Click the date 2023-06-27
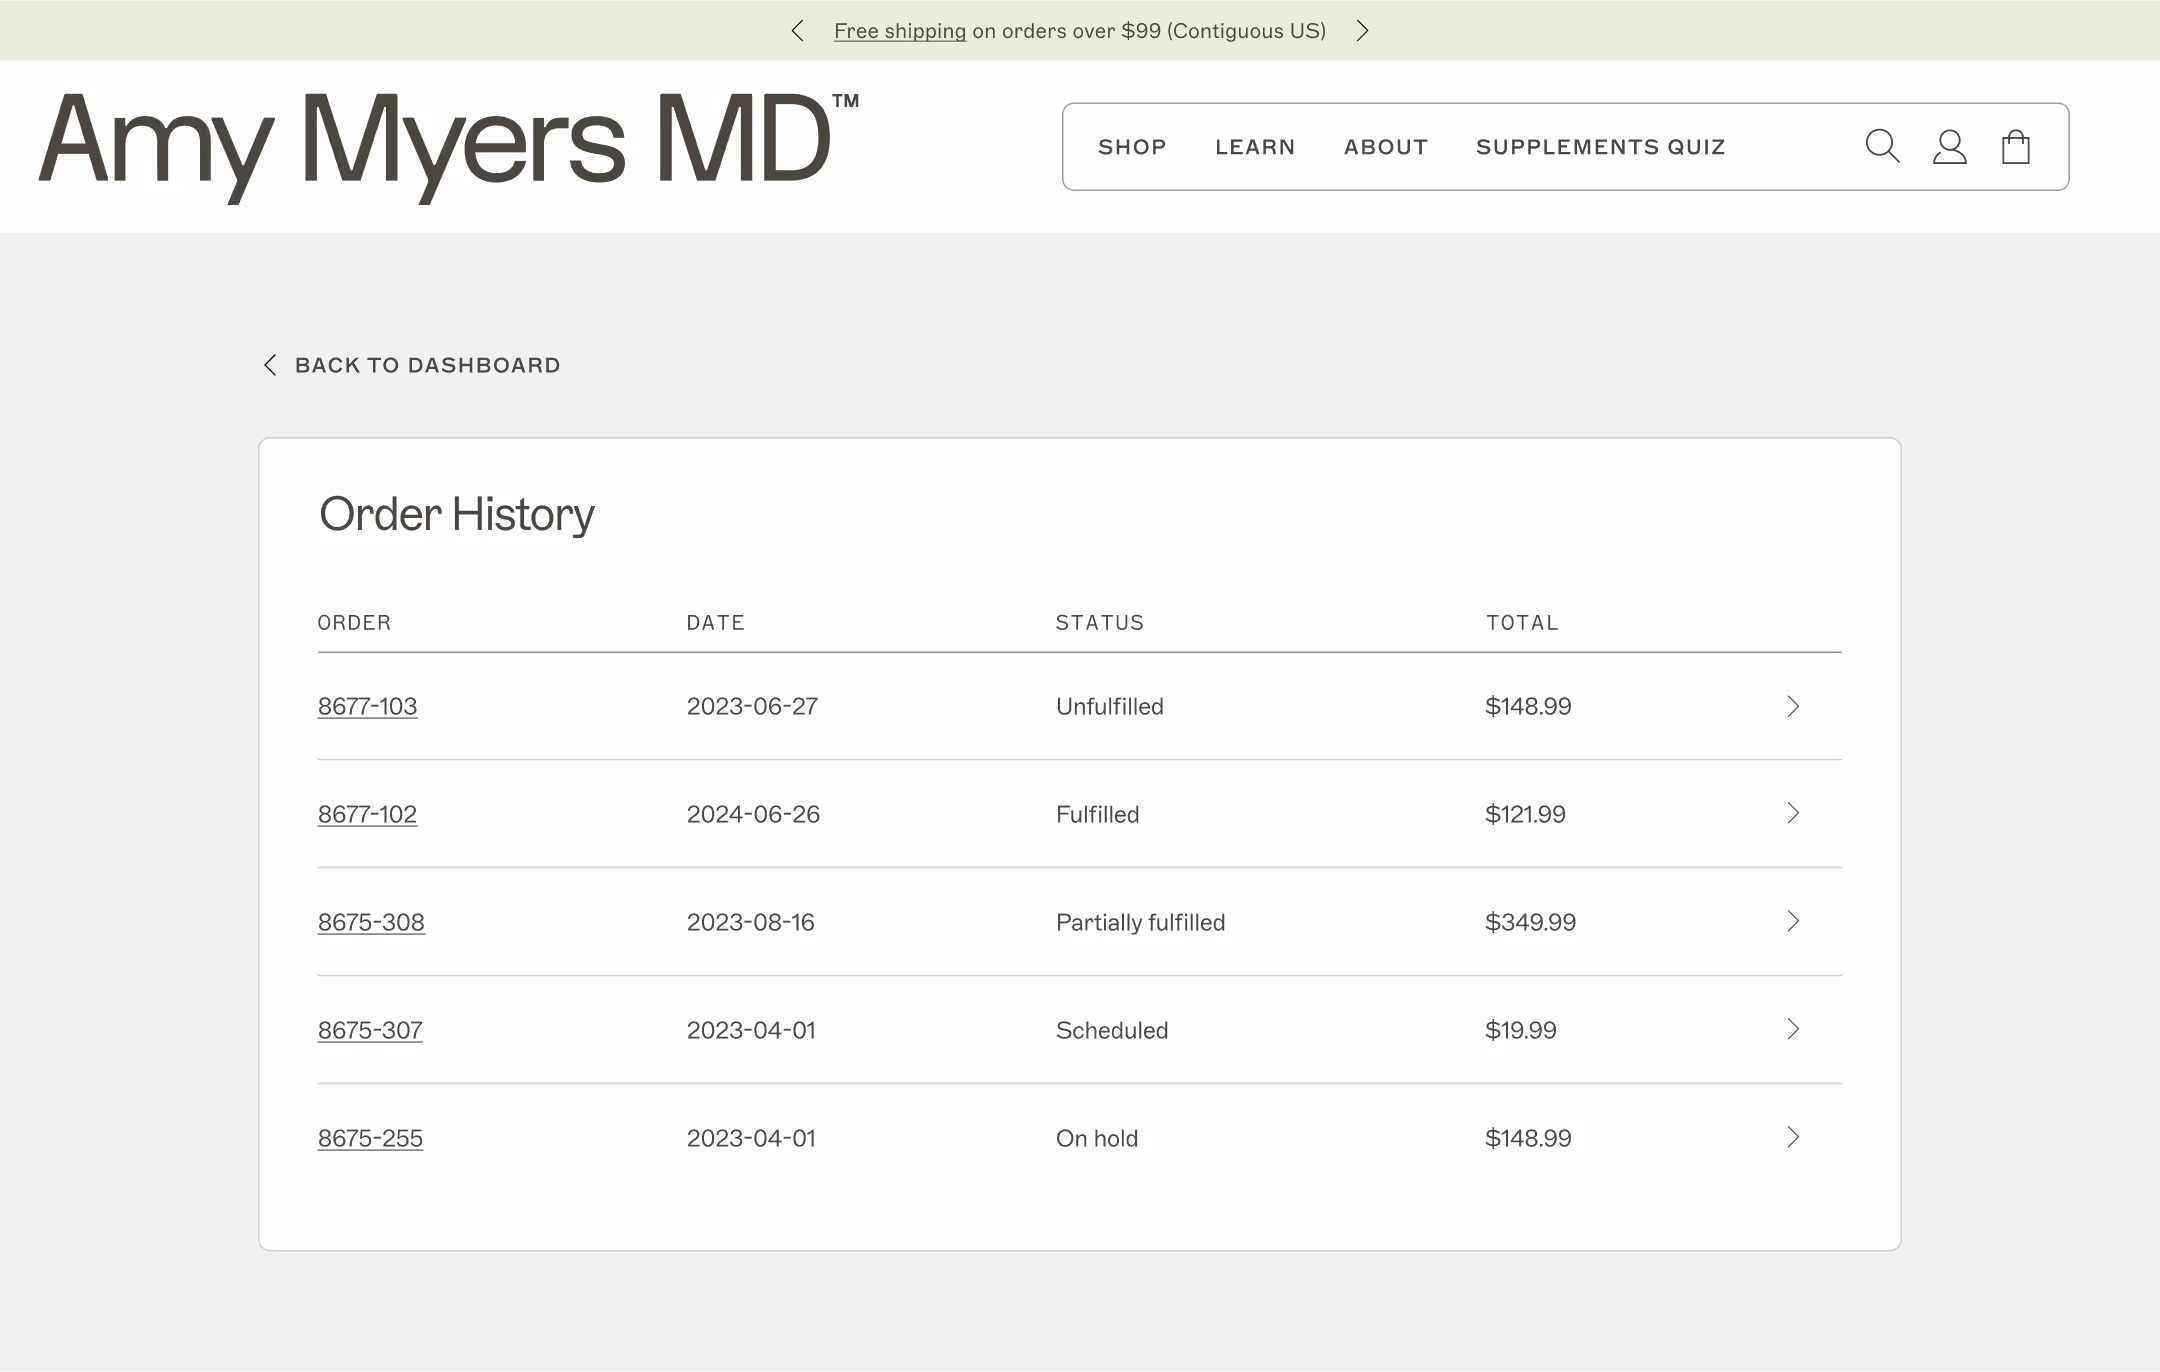This screenshot has width=2160, height=1372. coord(752,707)
